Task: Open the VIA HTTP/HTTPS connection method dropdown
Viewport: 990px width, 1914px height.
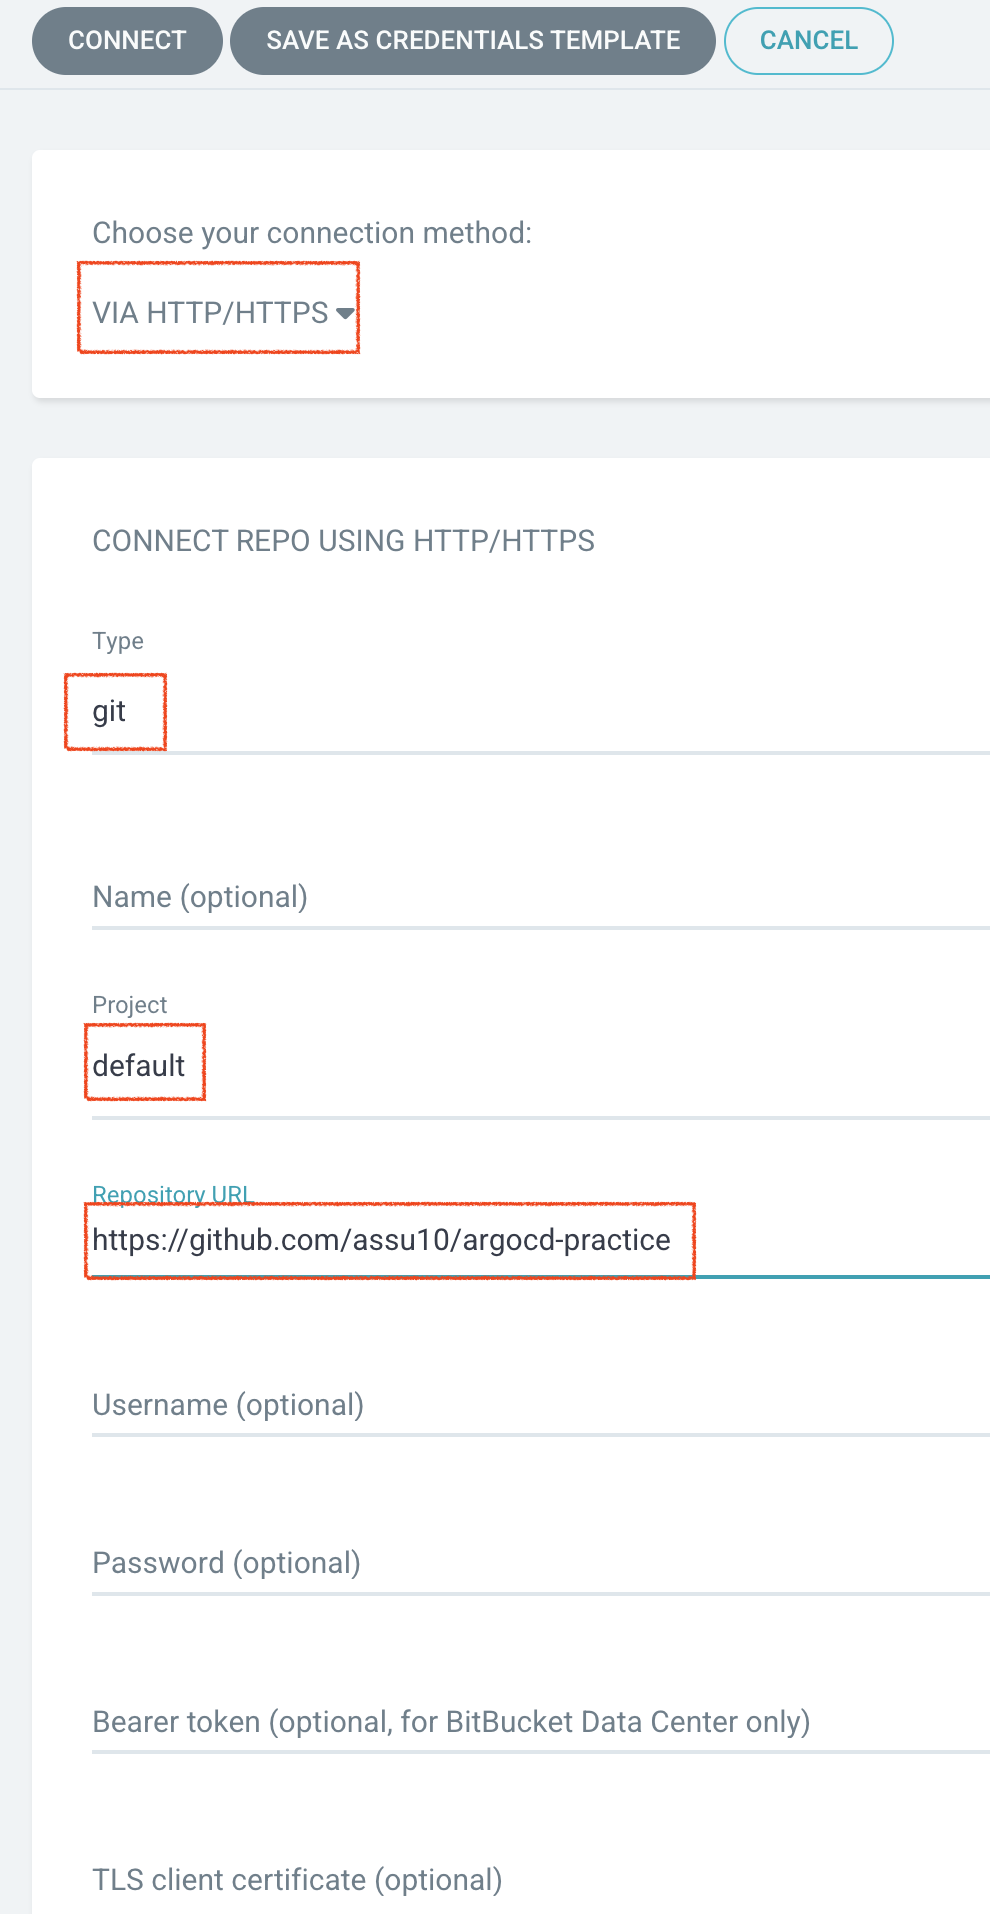Action: coord(211,313)
